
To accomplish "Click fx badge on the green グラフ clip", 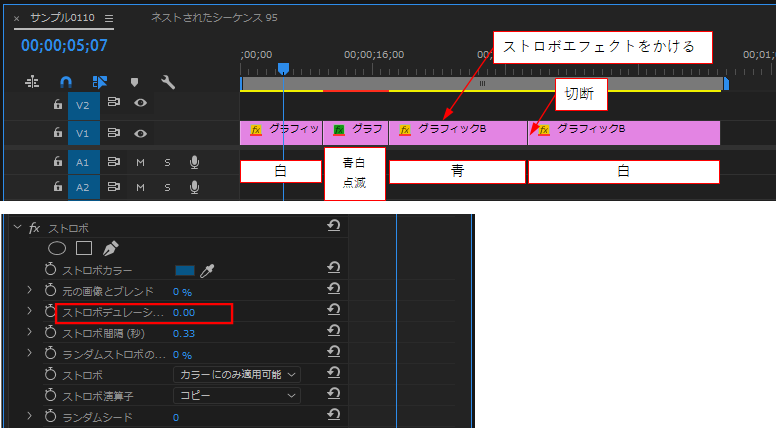I will point(339,130).
